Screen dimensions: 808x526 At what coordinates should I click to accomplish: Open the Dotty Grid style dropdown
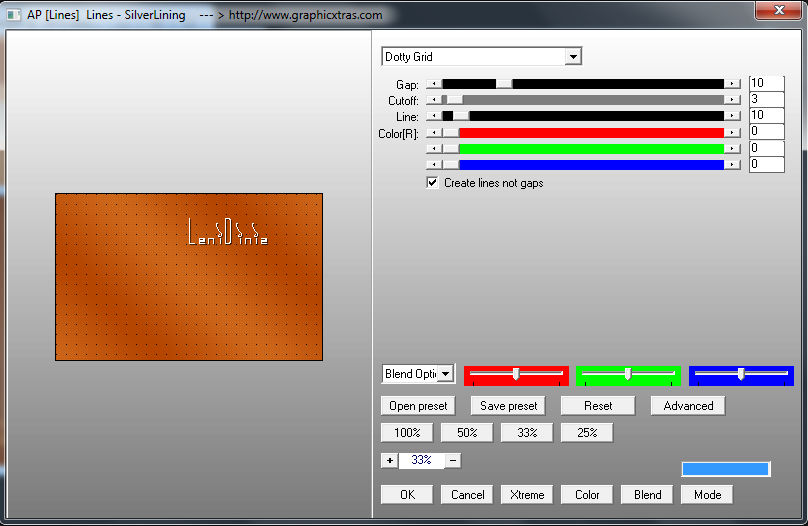[573, 57]
